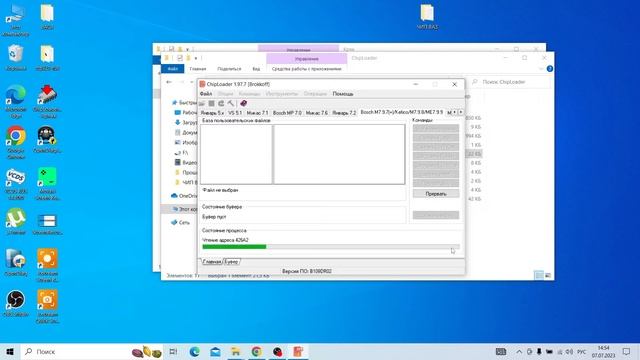Select the VS 5.1 ECU tab
The image size is (640, 360).
point(235,113)
